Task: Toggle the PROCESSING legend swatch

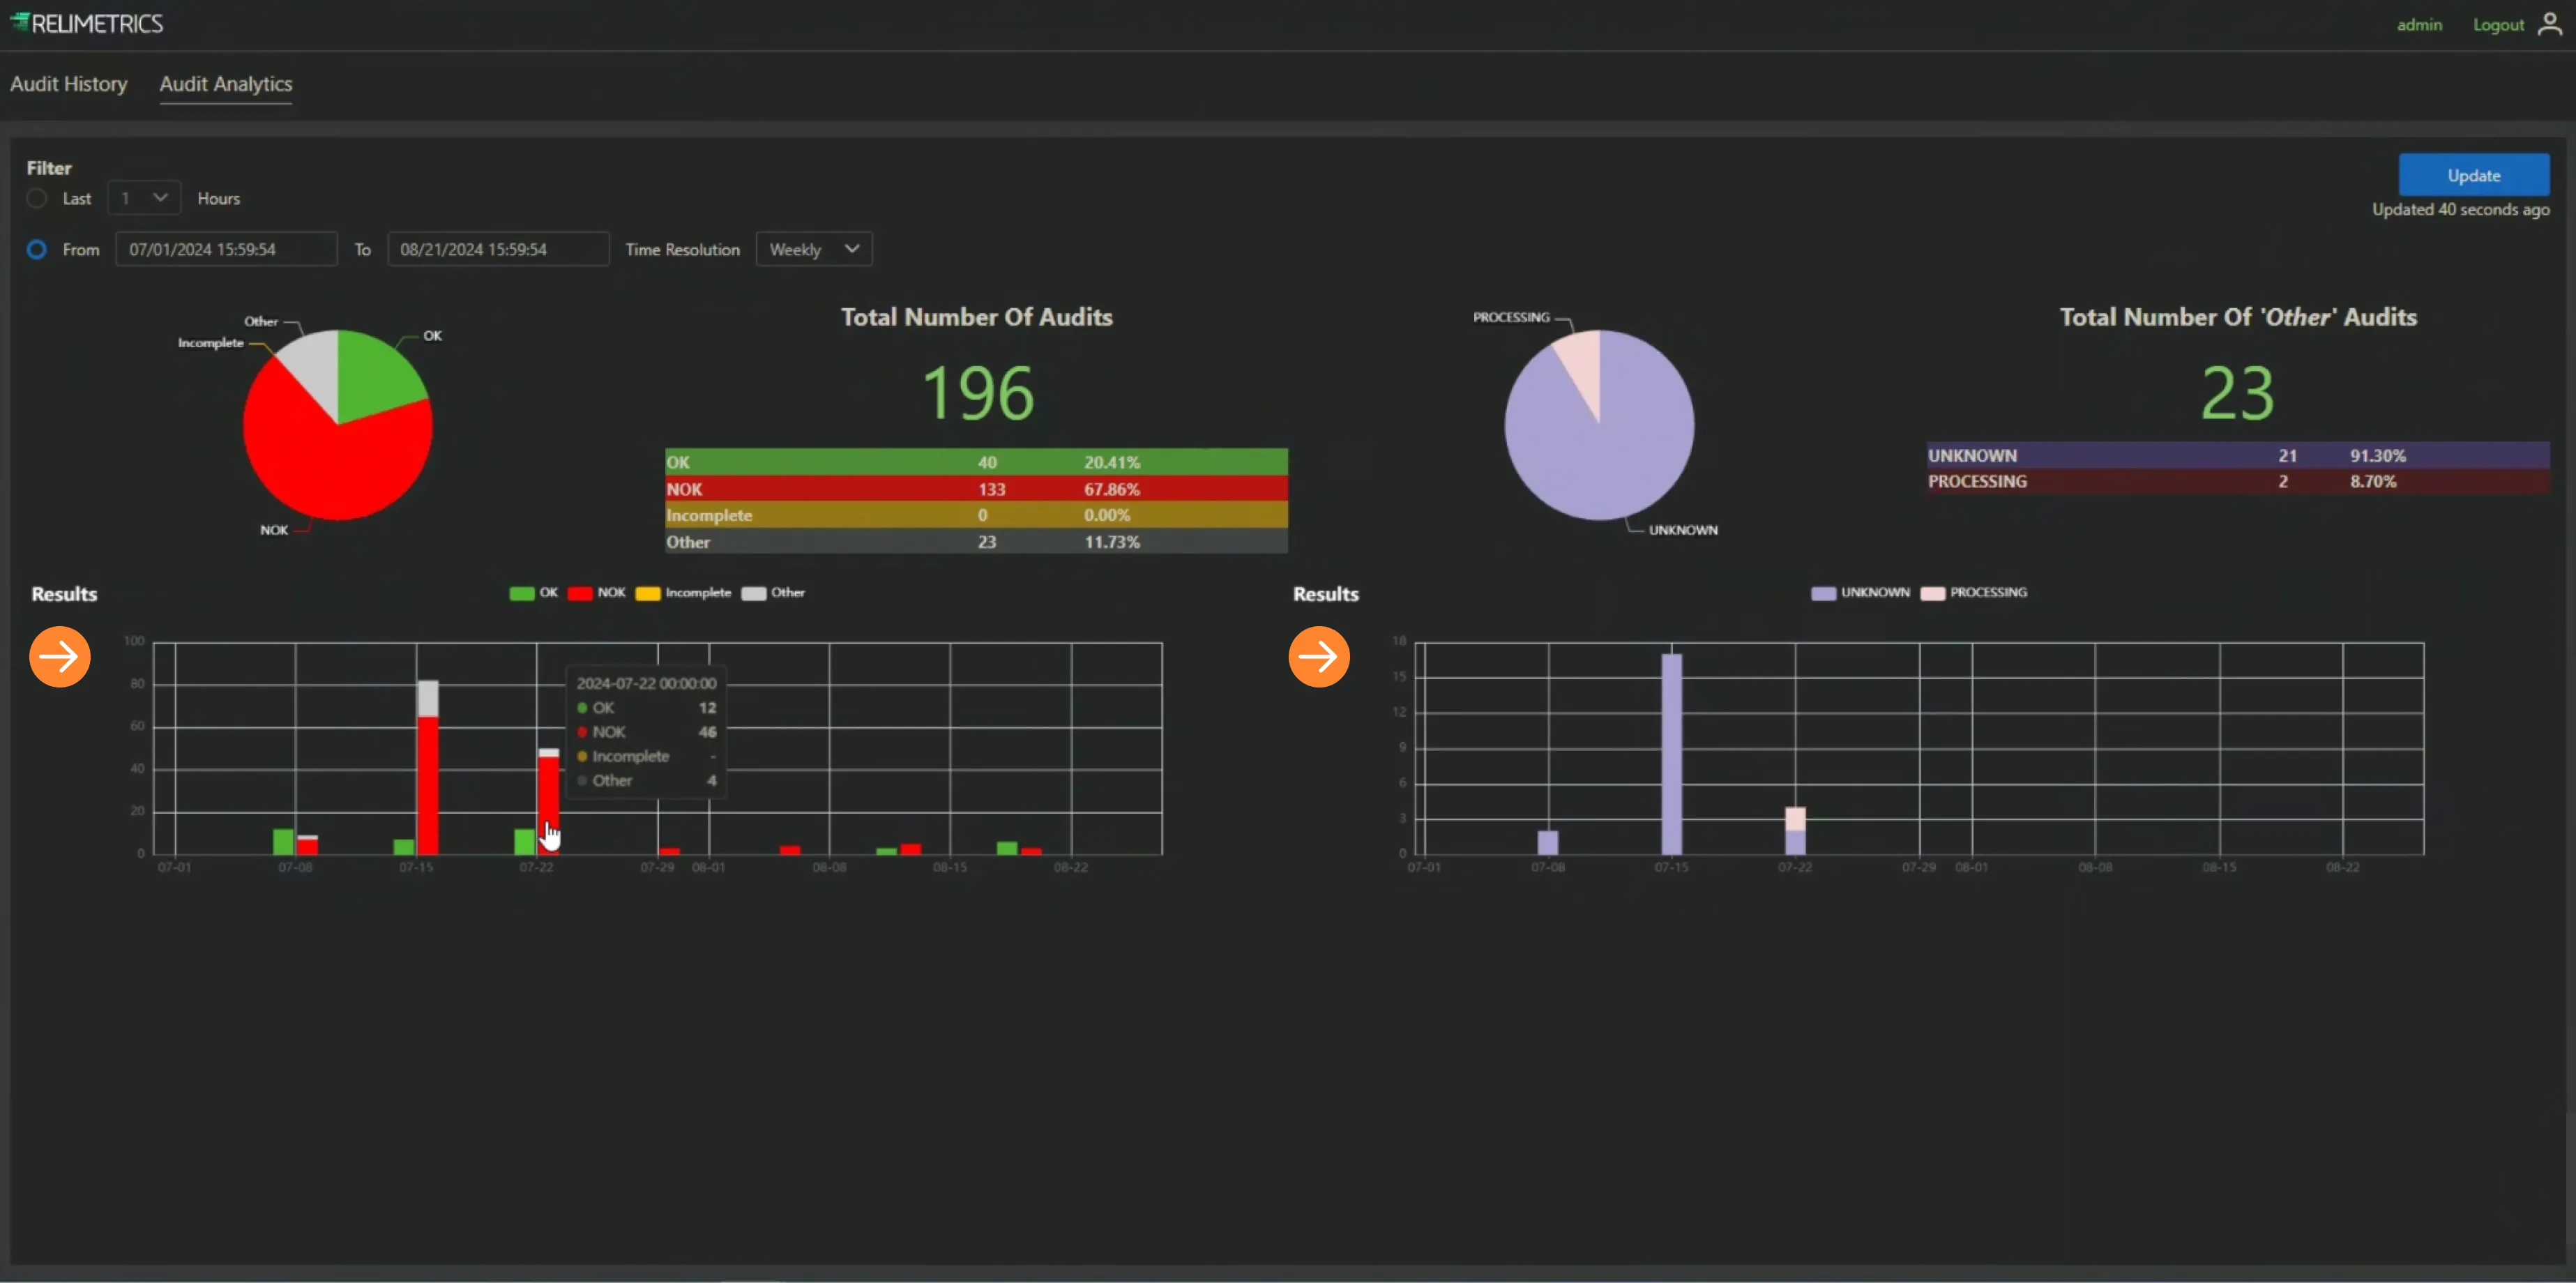Action: pyautogui.click(x=1932, y=593)
